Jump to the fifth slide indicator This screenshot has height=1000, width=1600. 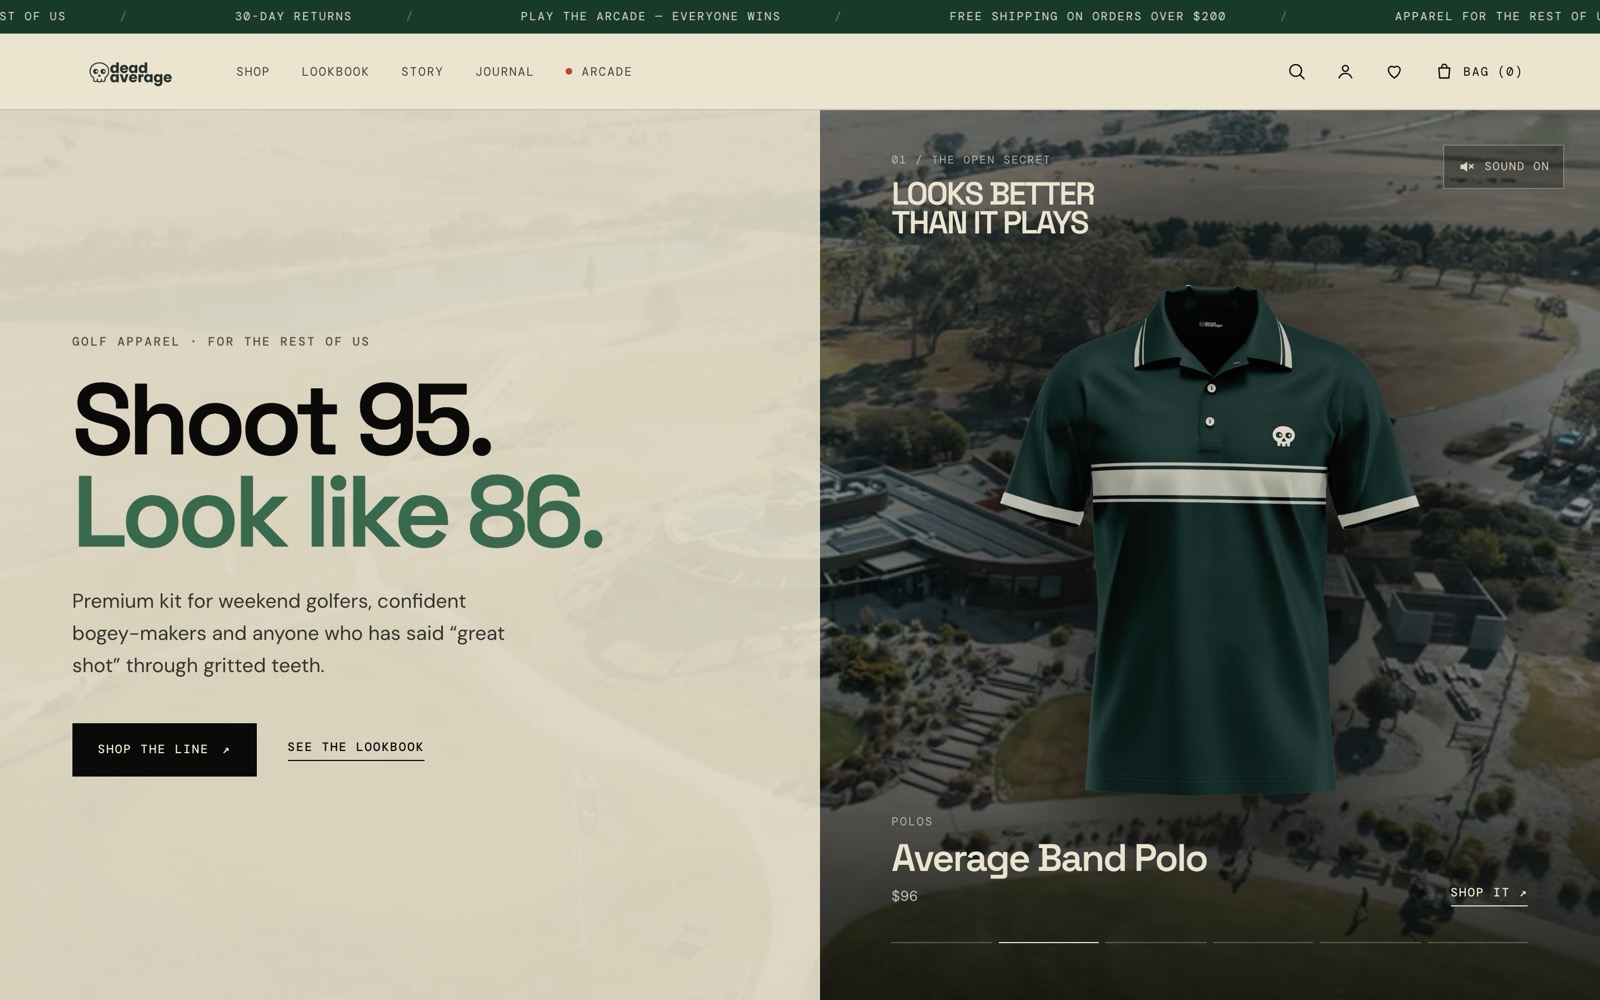1370,942
